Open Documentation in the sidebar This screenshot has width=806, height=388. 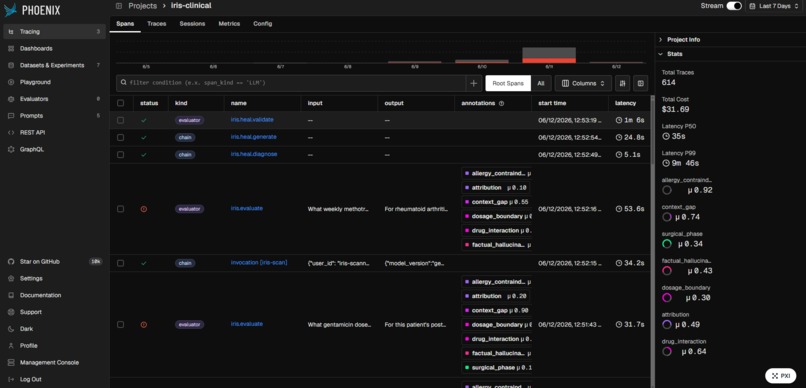(x=54, y=295)
